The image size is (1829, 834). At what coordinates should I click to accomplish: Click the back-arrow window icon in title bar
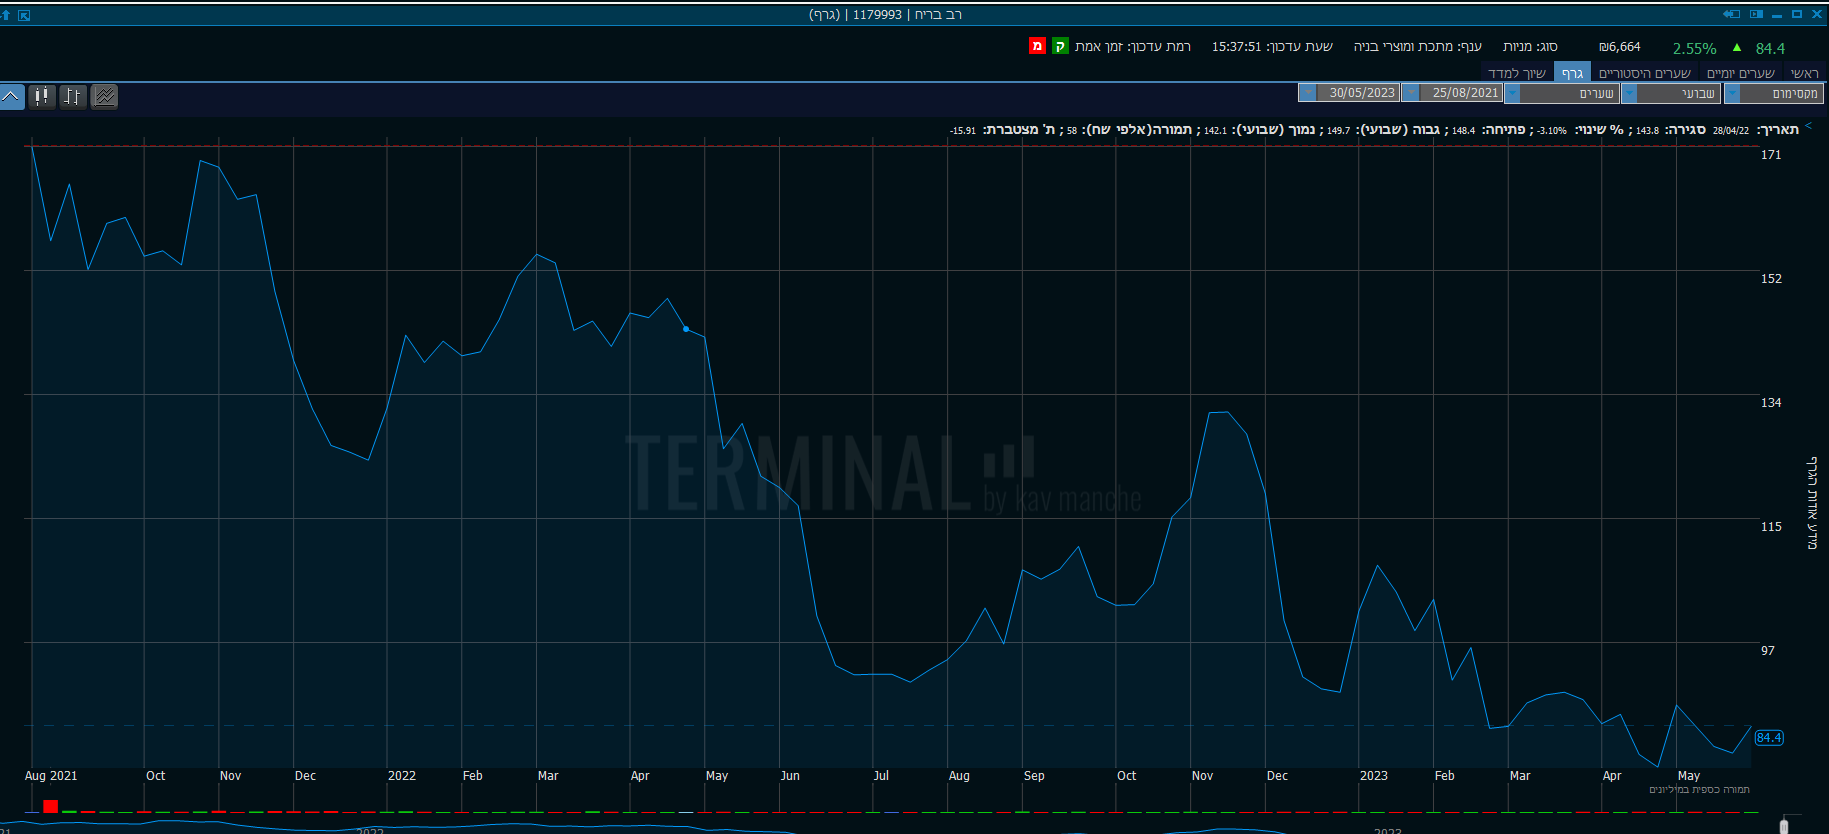click(1731, 14)
